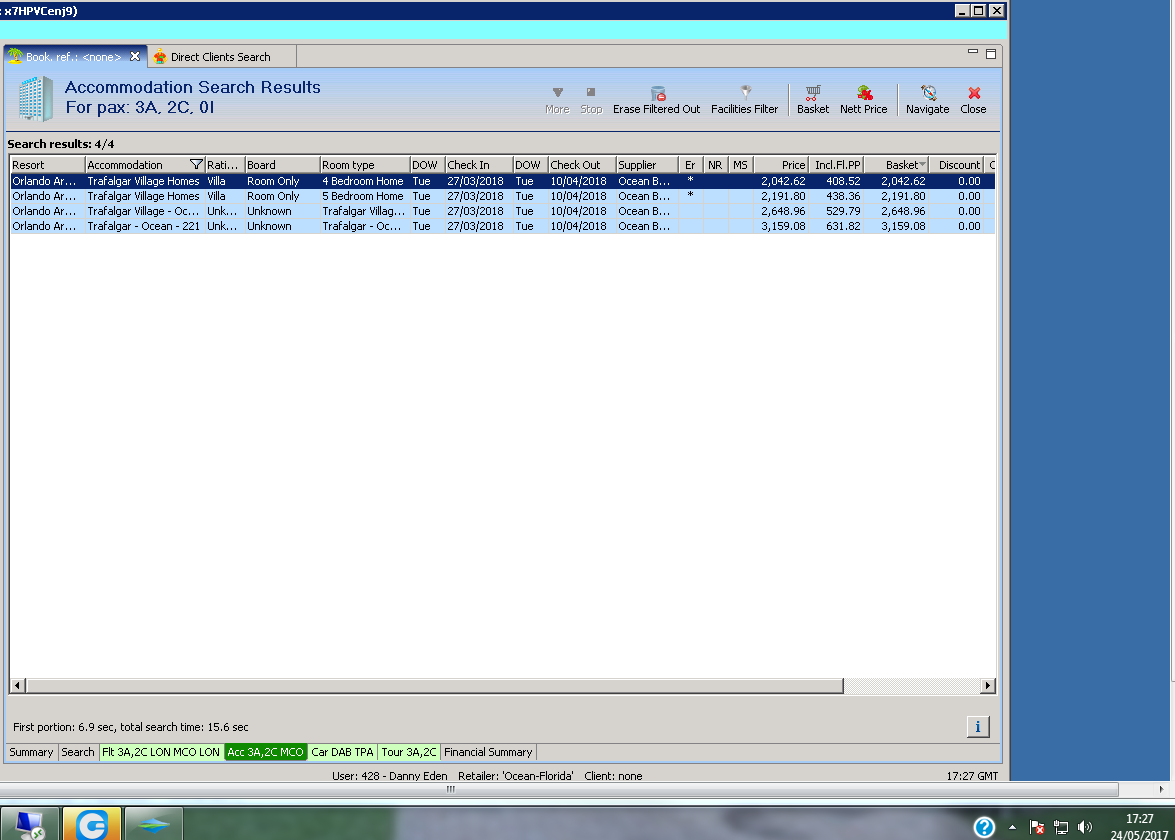Sort by Room type column header

coord(365,165)
